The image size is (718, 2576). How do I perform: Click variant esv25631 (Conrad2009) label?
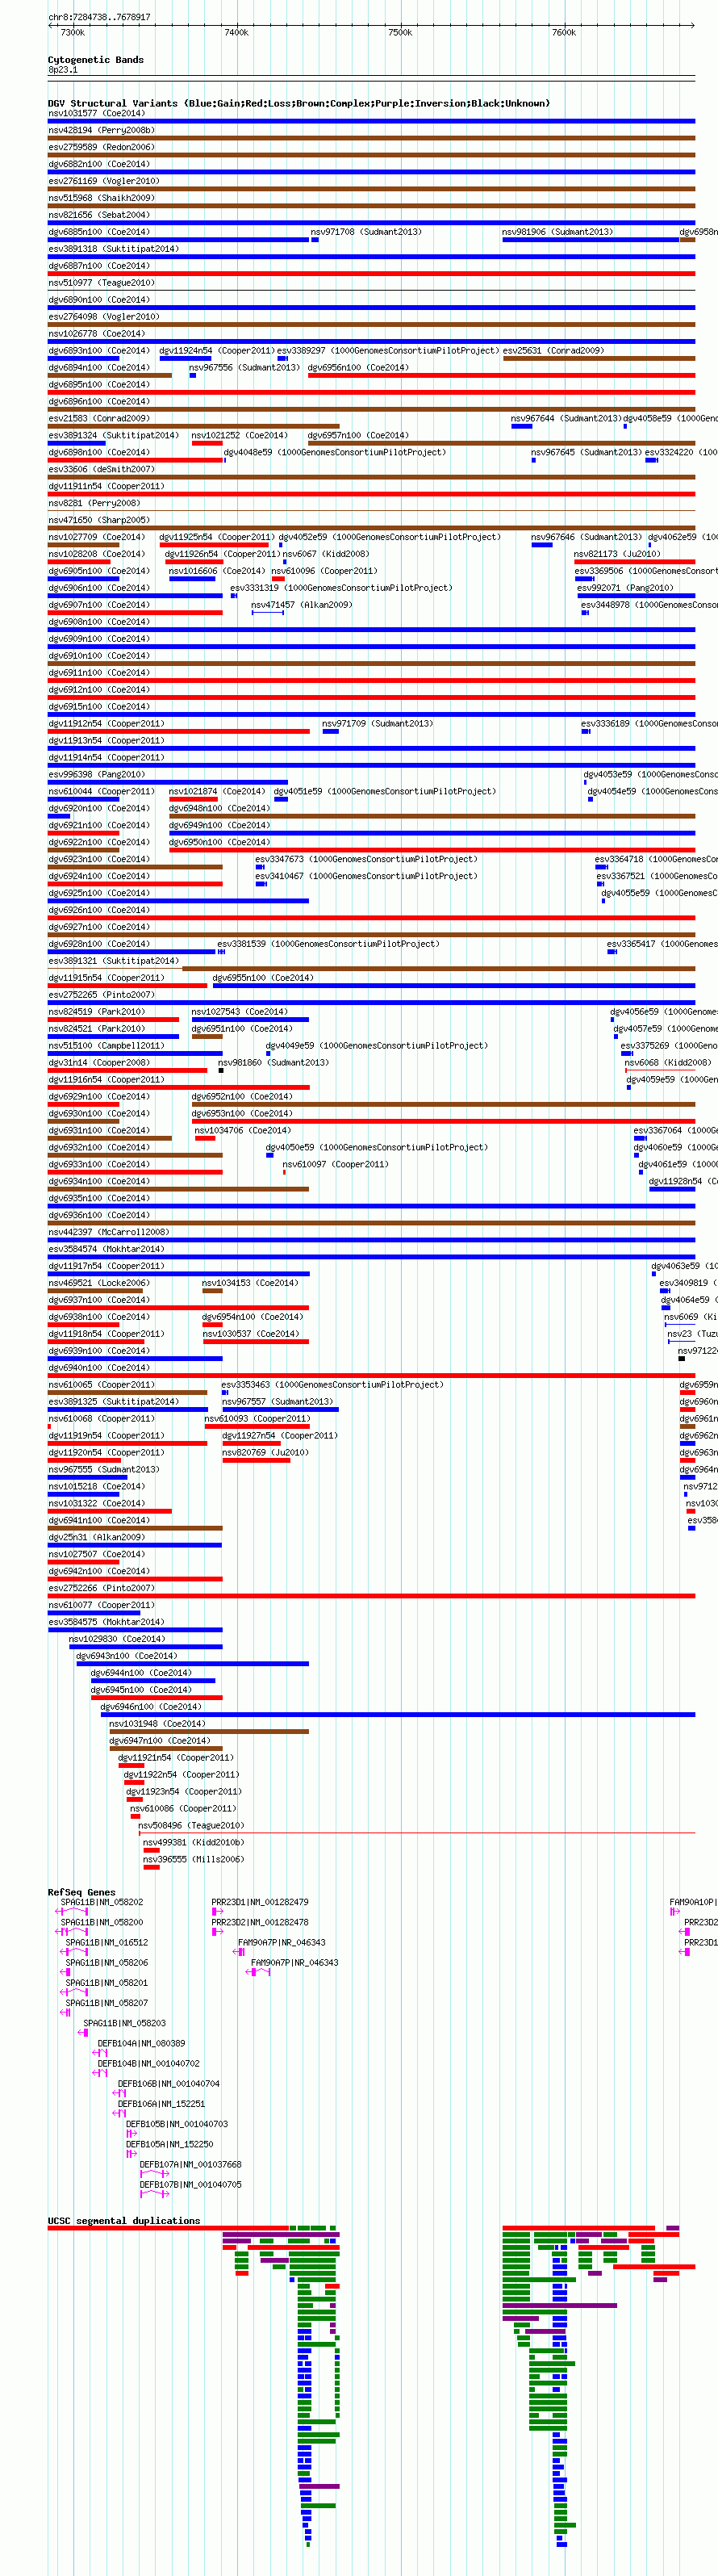click(553, 351)
